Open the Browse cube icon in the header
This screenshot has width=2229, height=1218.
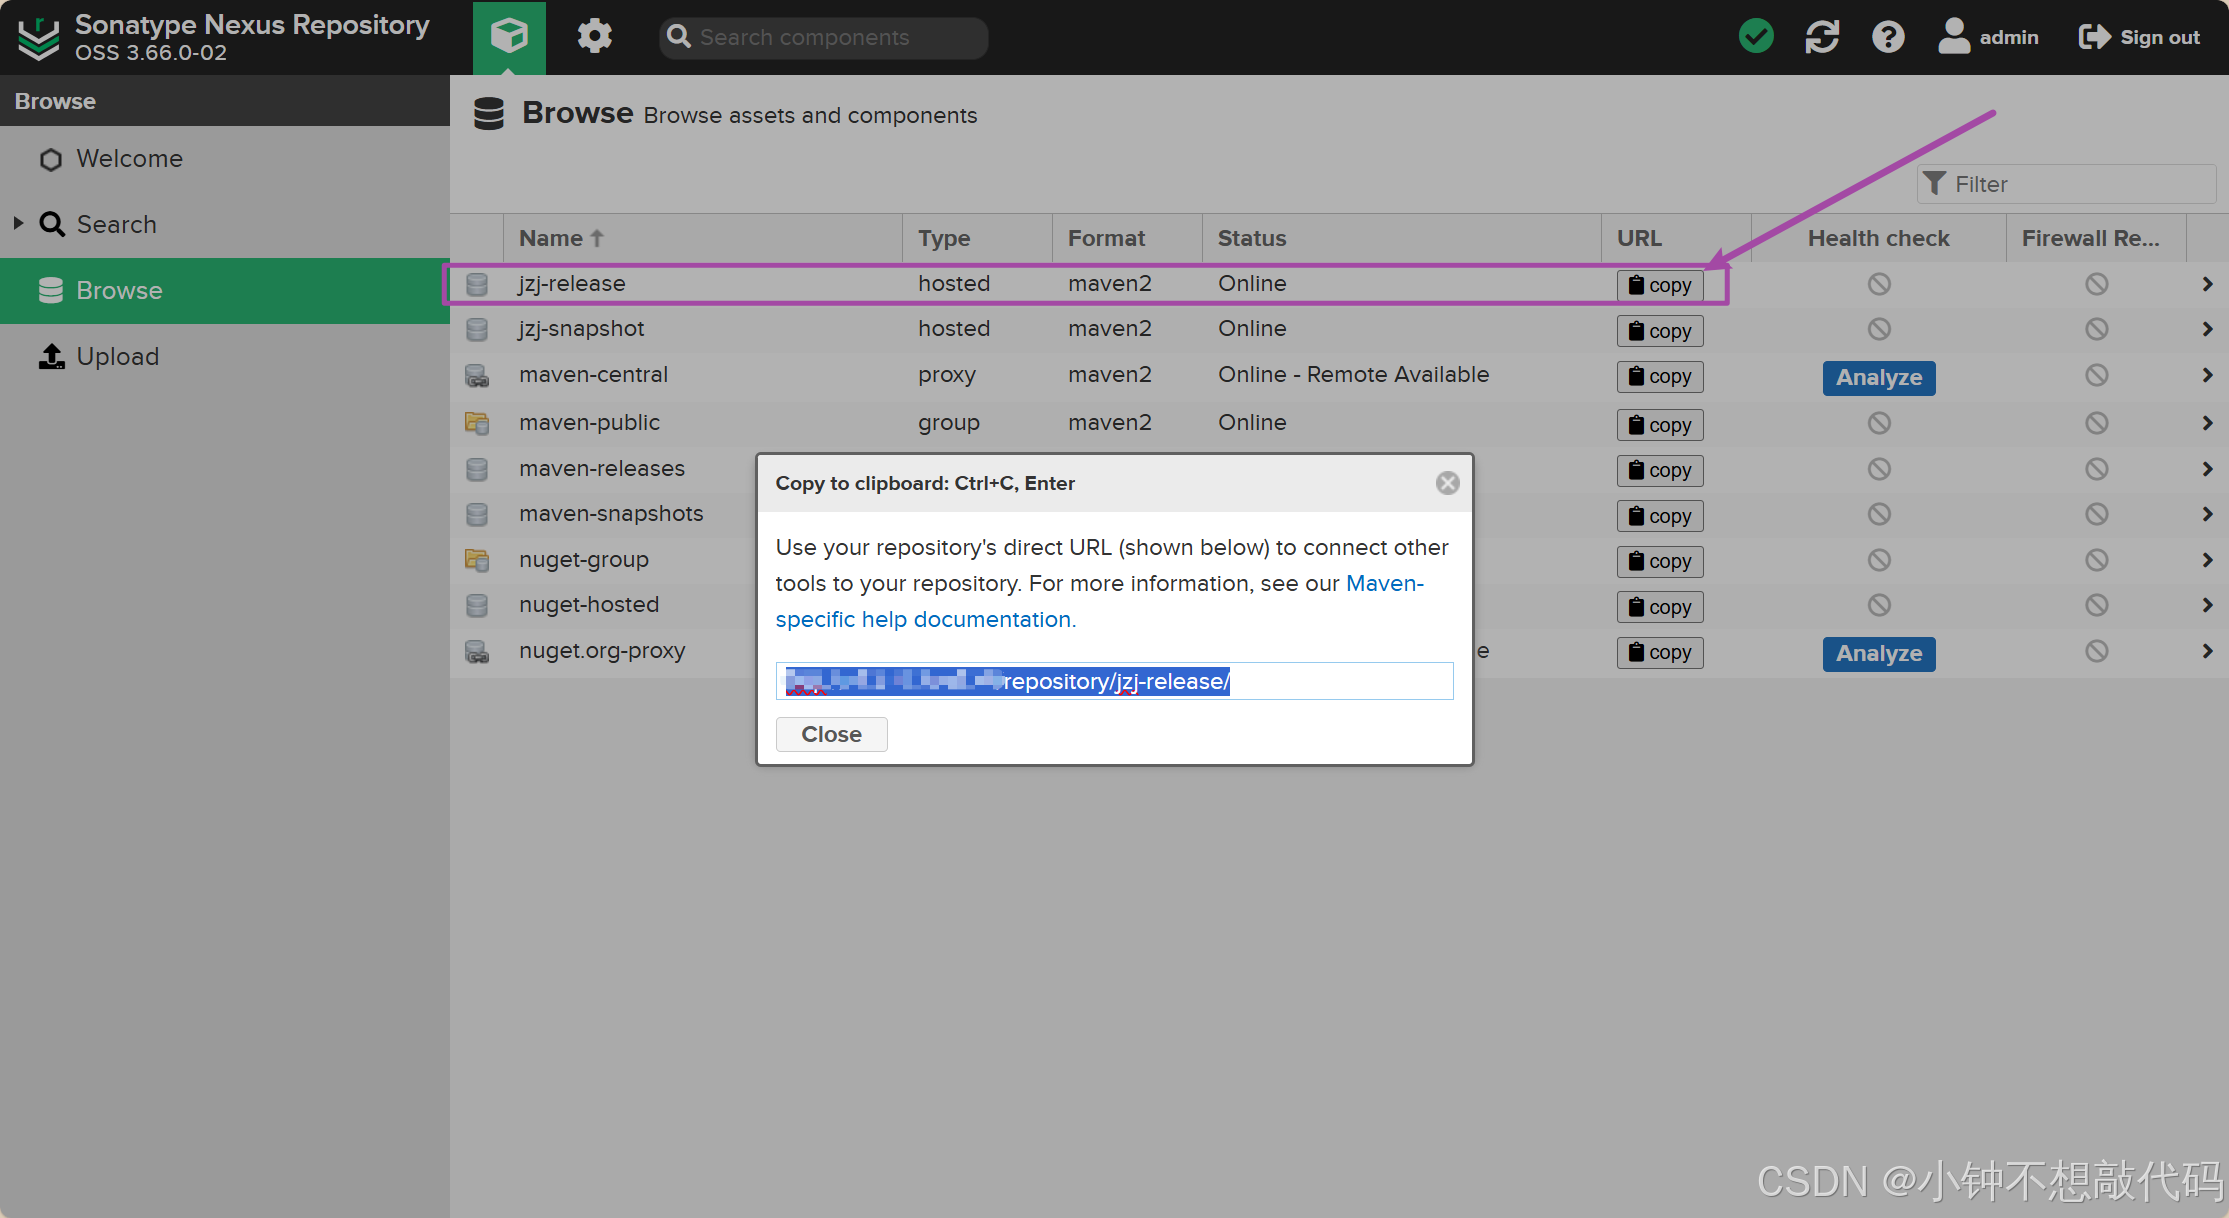coord(509,37)
